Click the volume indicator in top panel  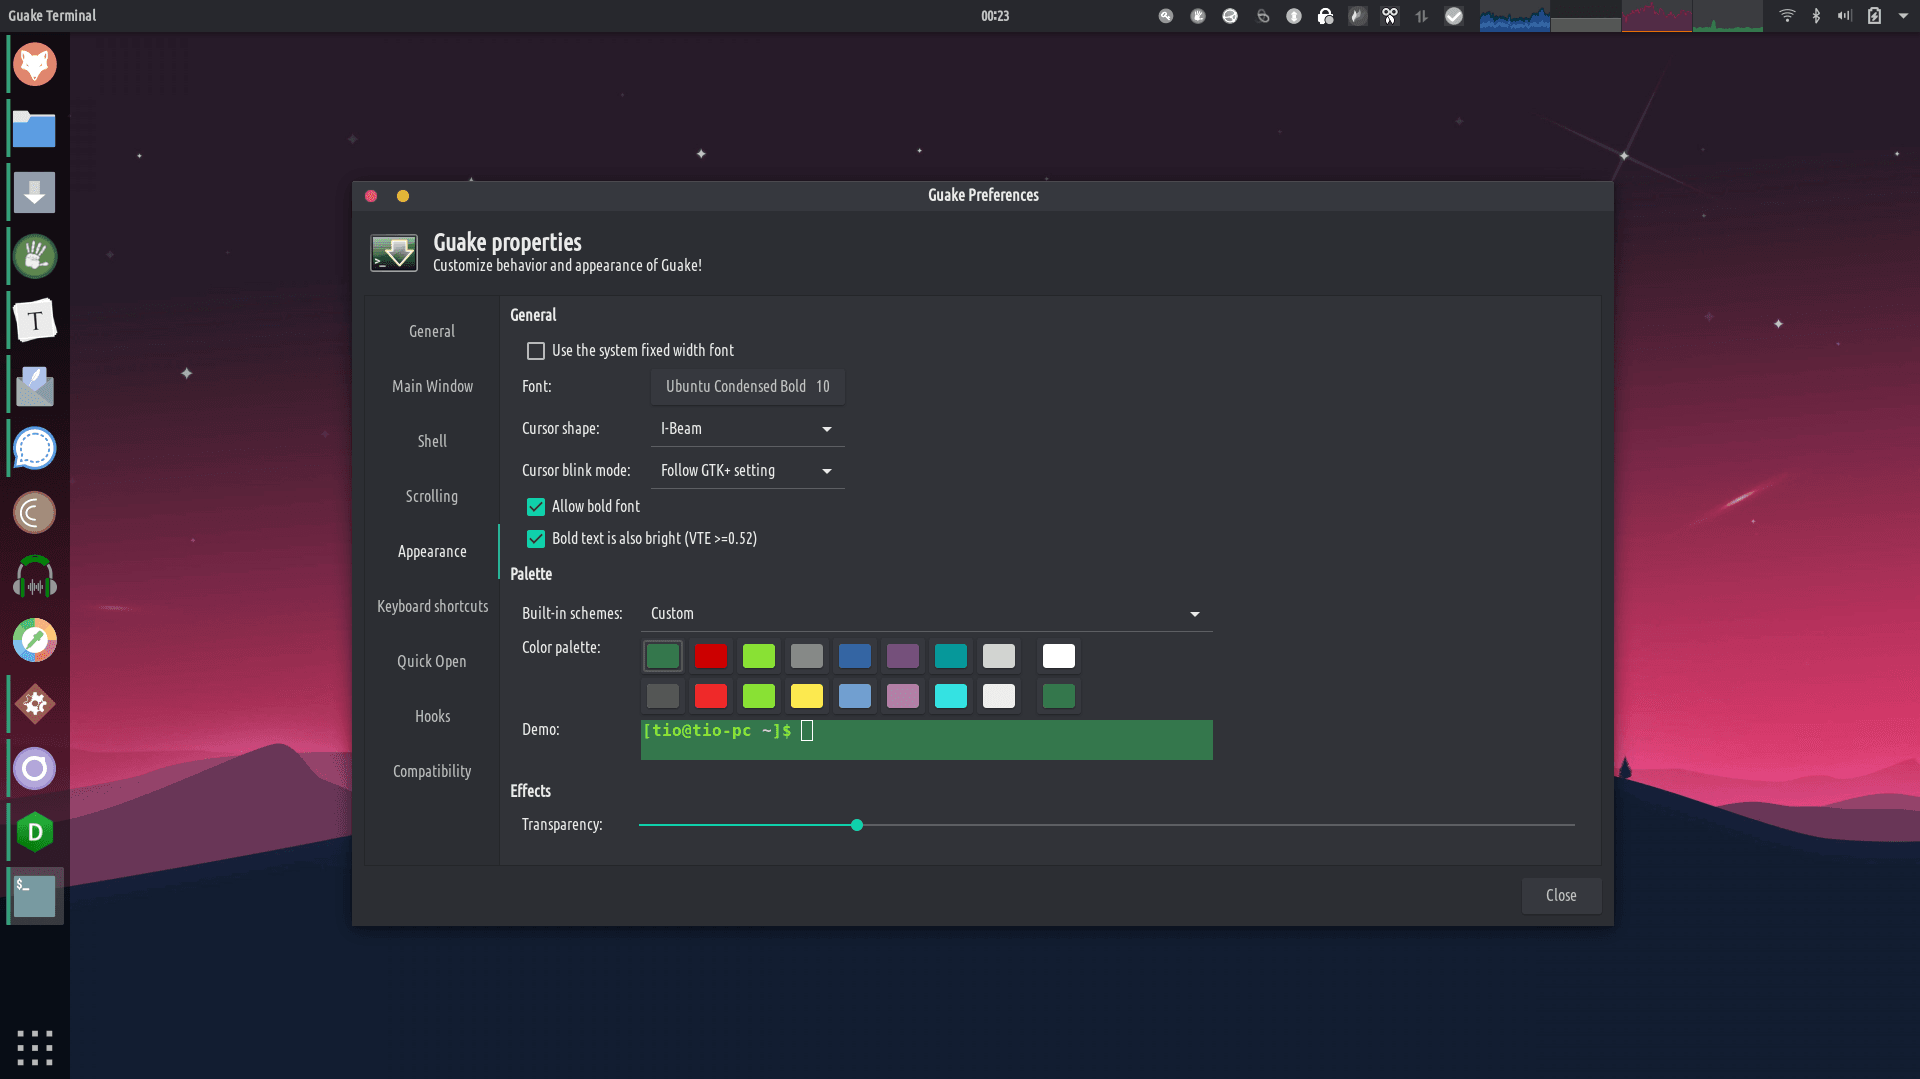click(x=1845, y=16)
